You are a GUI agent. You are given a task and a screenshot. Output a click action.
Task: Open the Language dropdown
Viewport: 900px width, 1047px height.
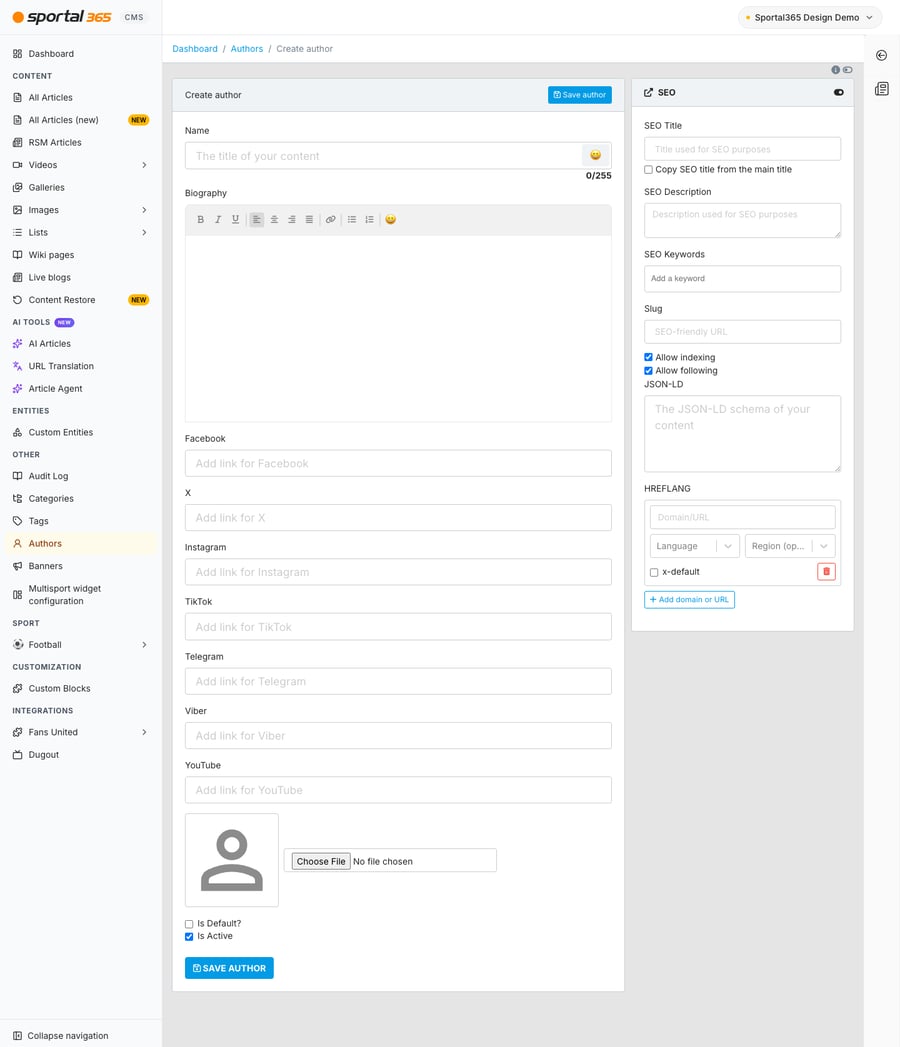(x=694, y=546)
